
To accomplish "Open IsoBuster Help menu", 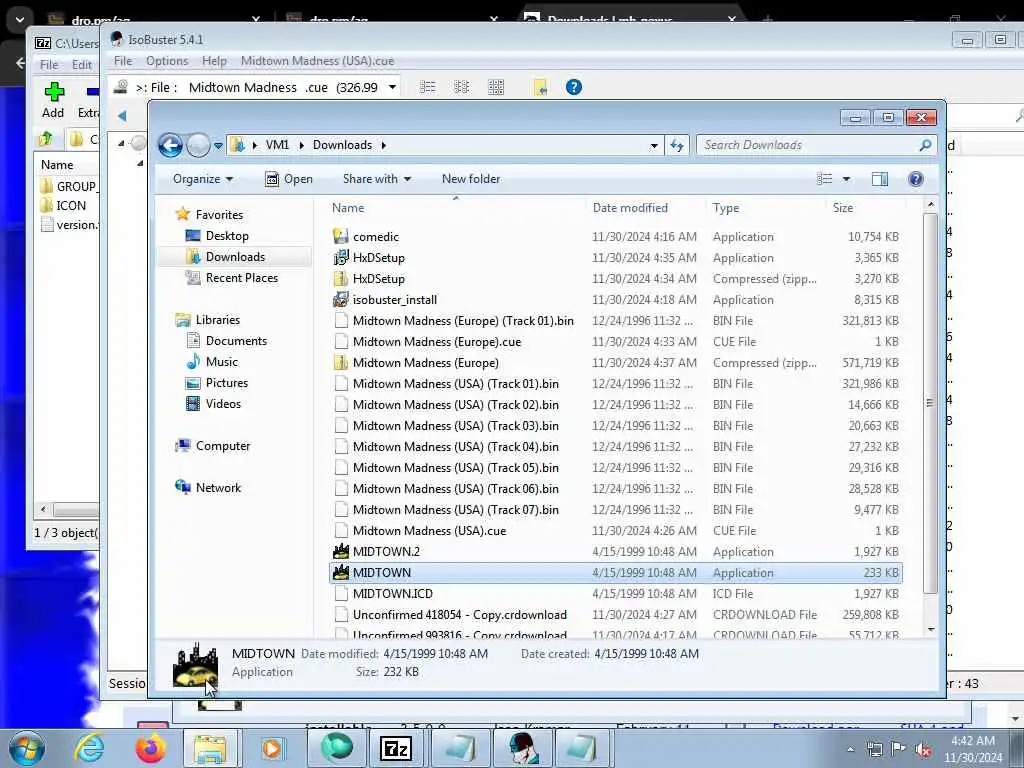I will pyautogui.click(x=214, y=61).
